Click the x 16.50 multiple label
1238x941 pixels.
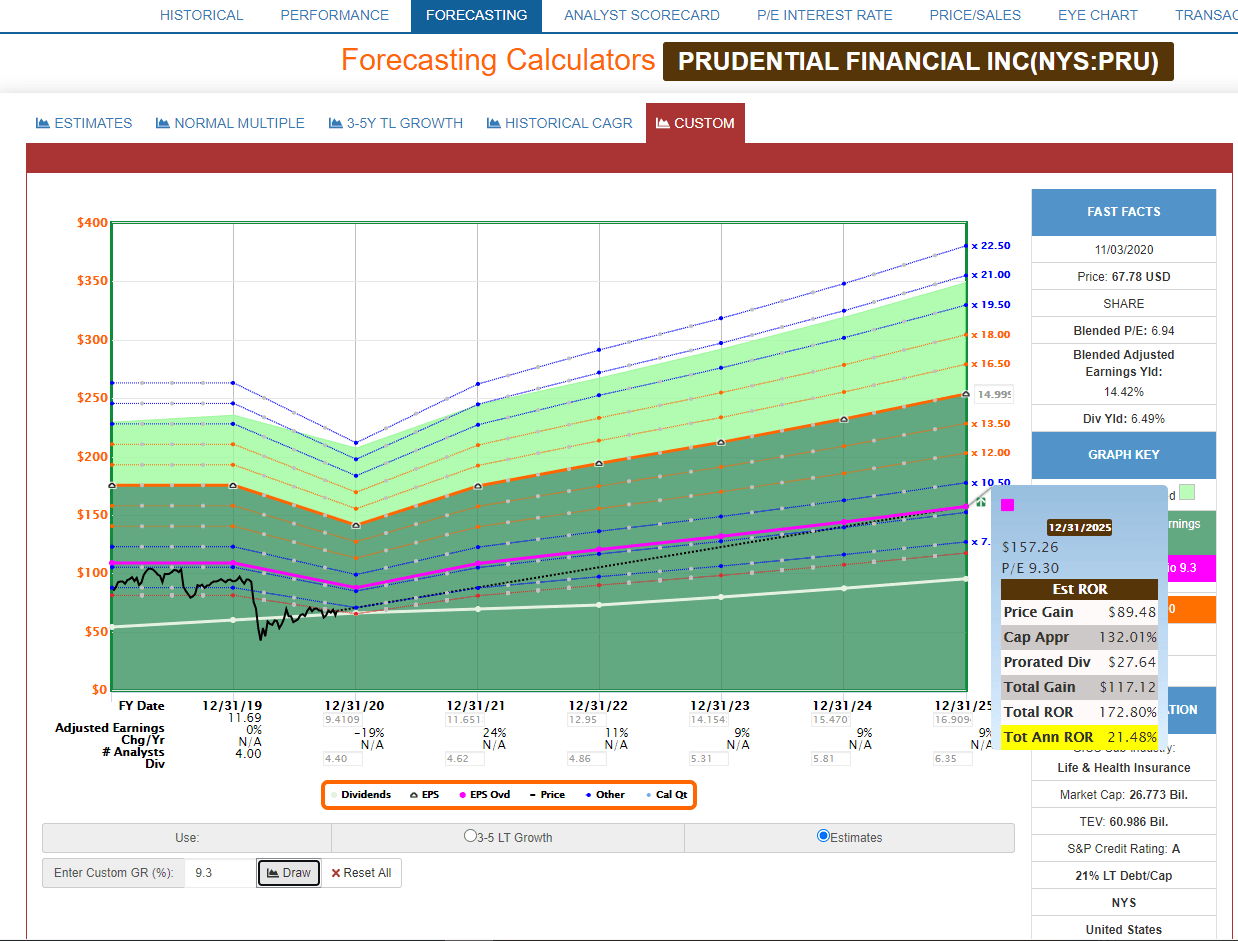point(991,364)
